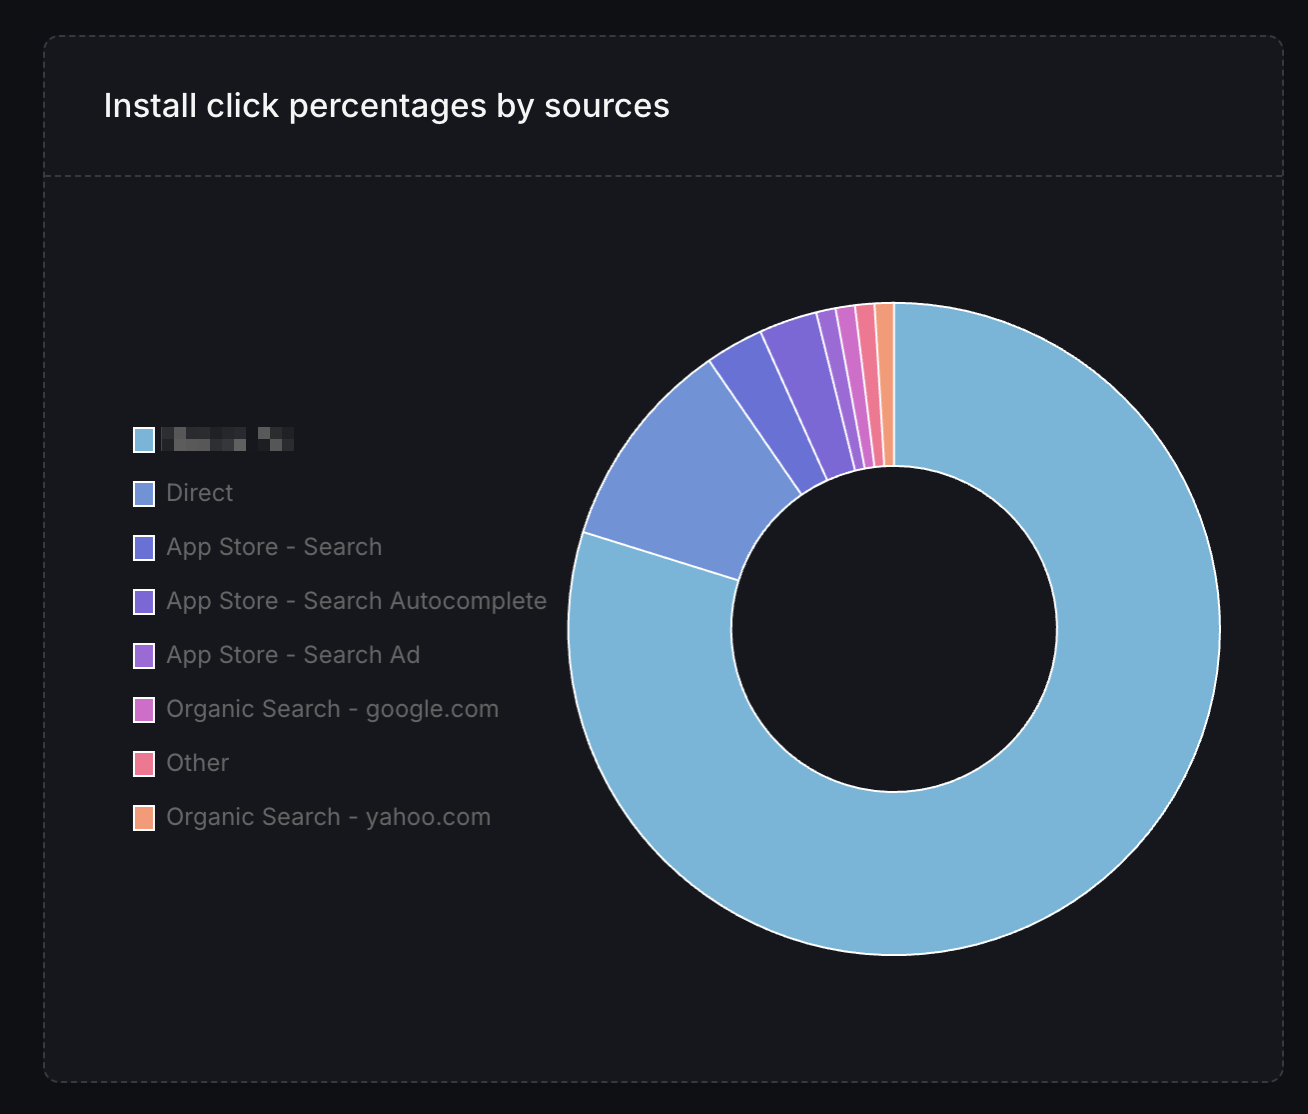Viewport: 1308px width, 1114px height.
Task: Click the Install click percentages by sources title
Action: coord(387,106)
